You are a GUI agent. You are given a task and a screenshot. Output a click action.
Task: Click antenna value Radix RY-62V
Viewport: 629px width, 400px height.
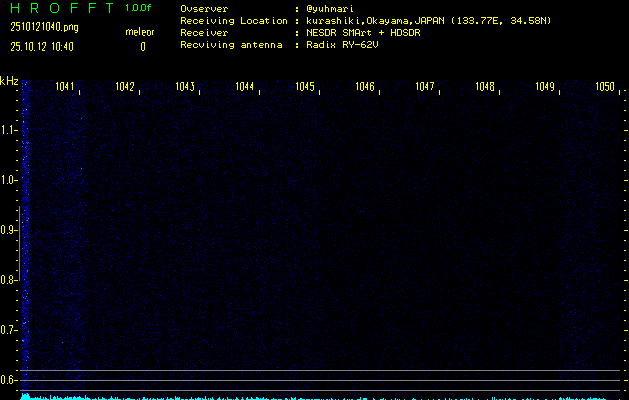pos(342,45)
